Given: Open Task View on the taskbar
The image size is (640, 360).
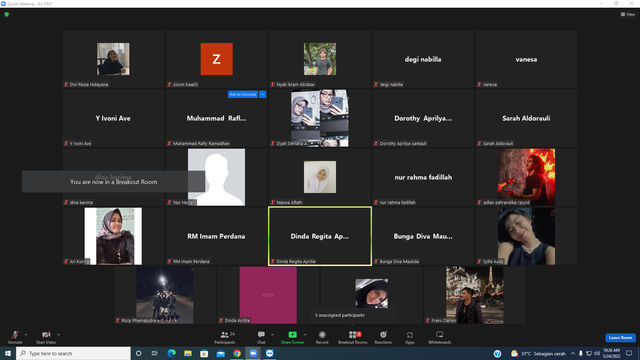Looking at the screenshot, I should [154, 353].
